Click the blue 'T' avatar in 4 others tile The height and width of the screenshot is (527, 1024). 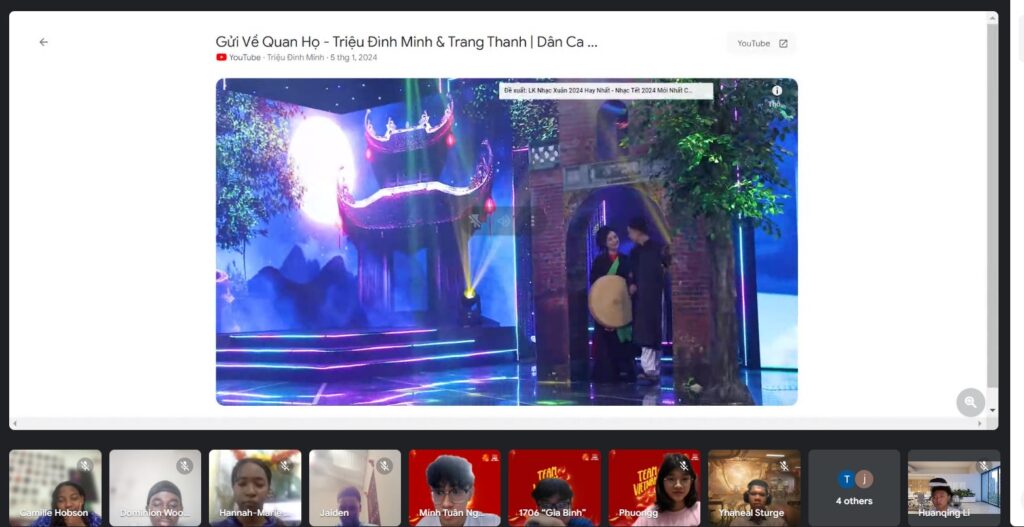[x=846, y=479]
